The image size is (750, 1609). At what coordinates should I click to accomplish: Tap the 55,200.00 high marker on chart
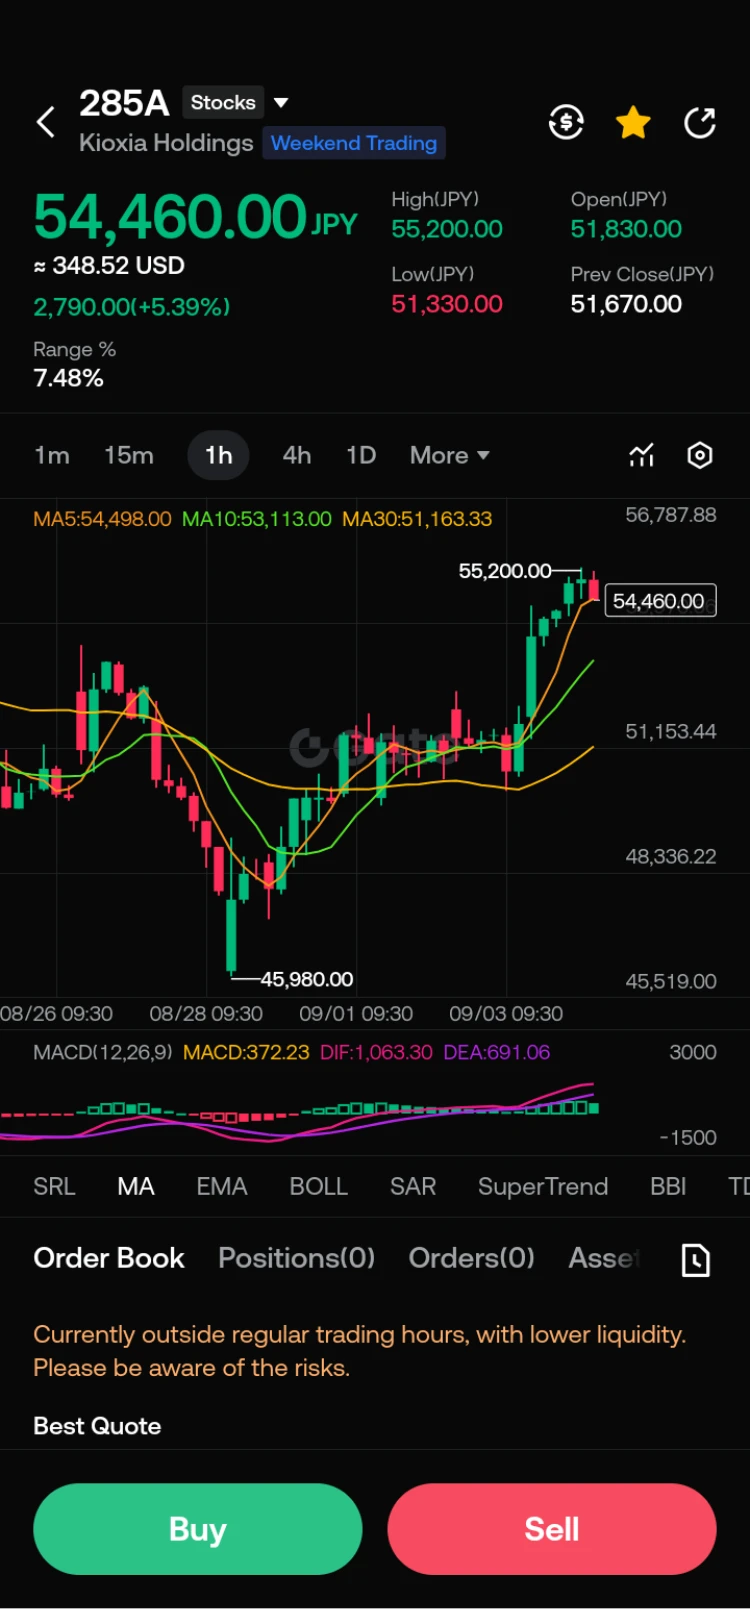(x=505, y=571)
